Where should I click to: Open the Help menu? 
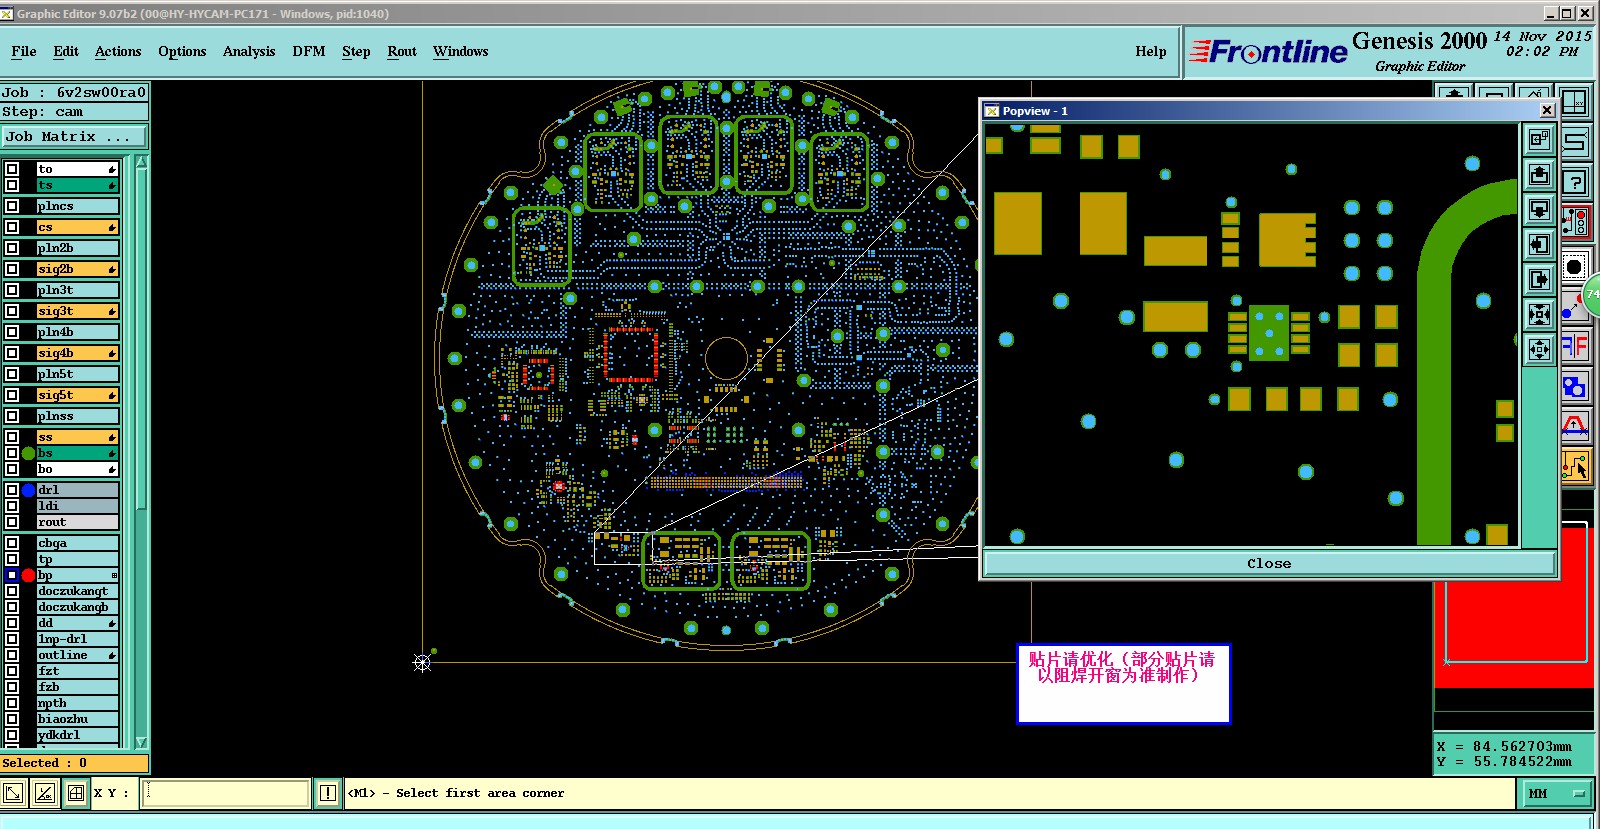coord(1151,52)
